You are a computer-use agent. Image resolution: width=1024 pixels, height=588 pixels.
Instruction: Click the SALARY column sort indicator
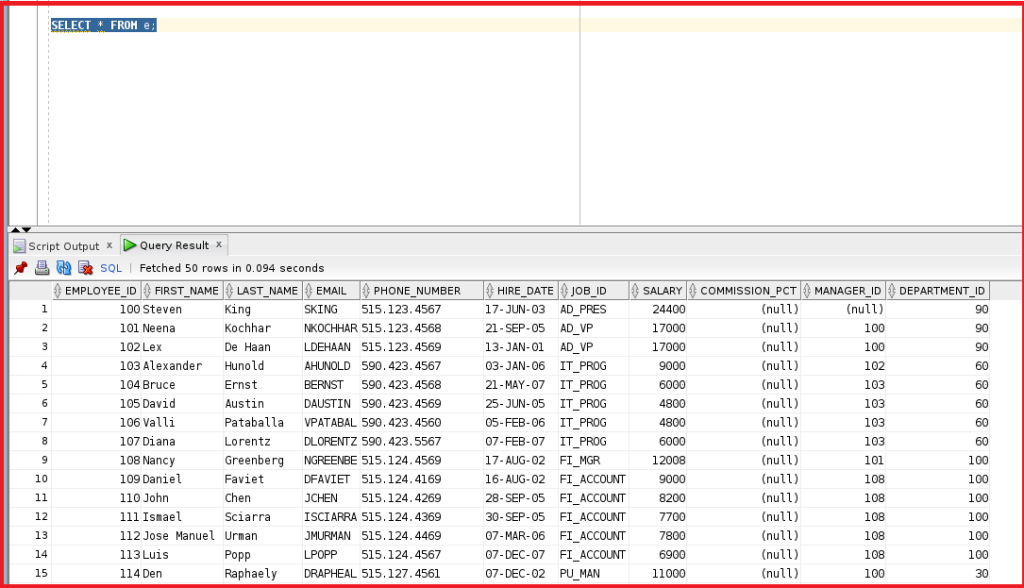coord(636,290)
